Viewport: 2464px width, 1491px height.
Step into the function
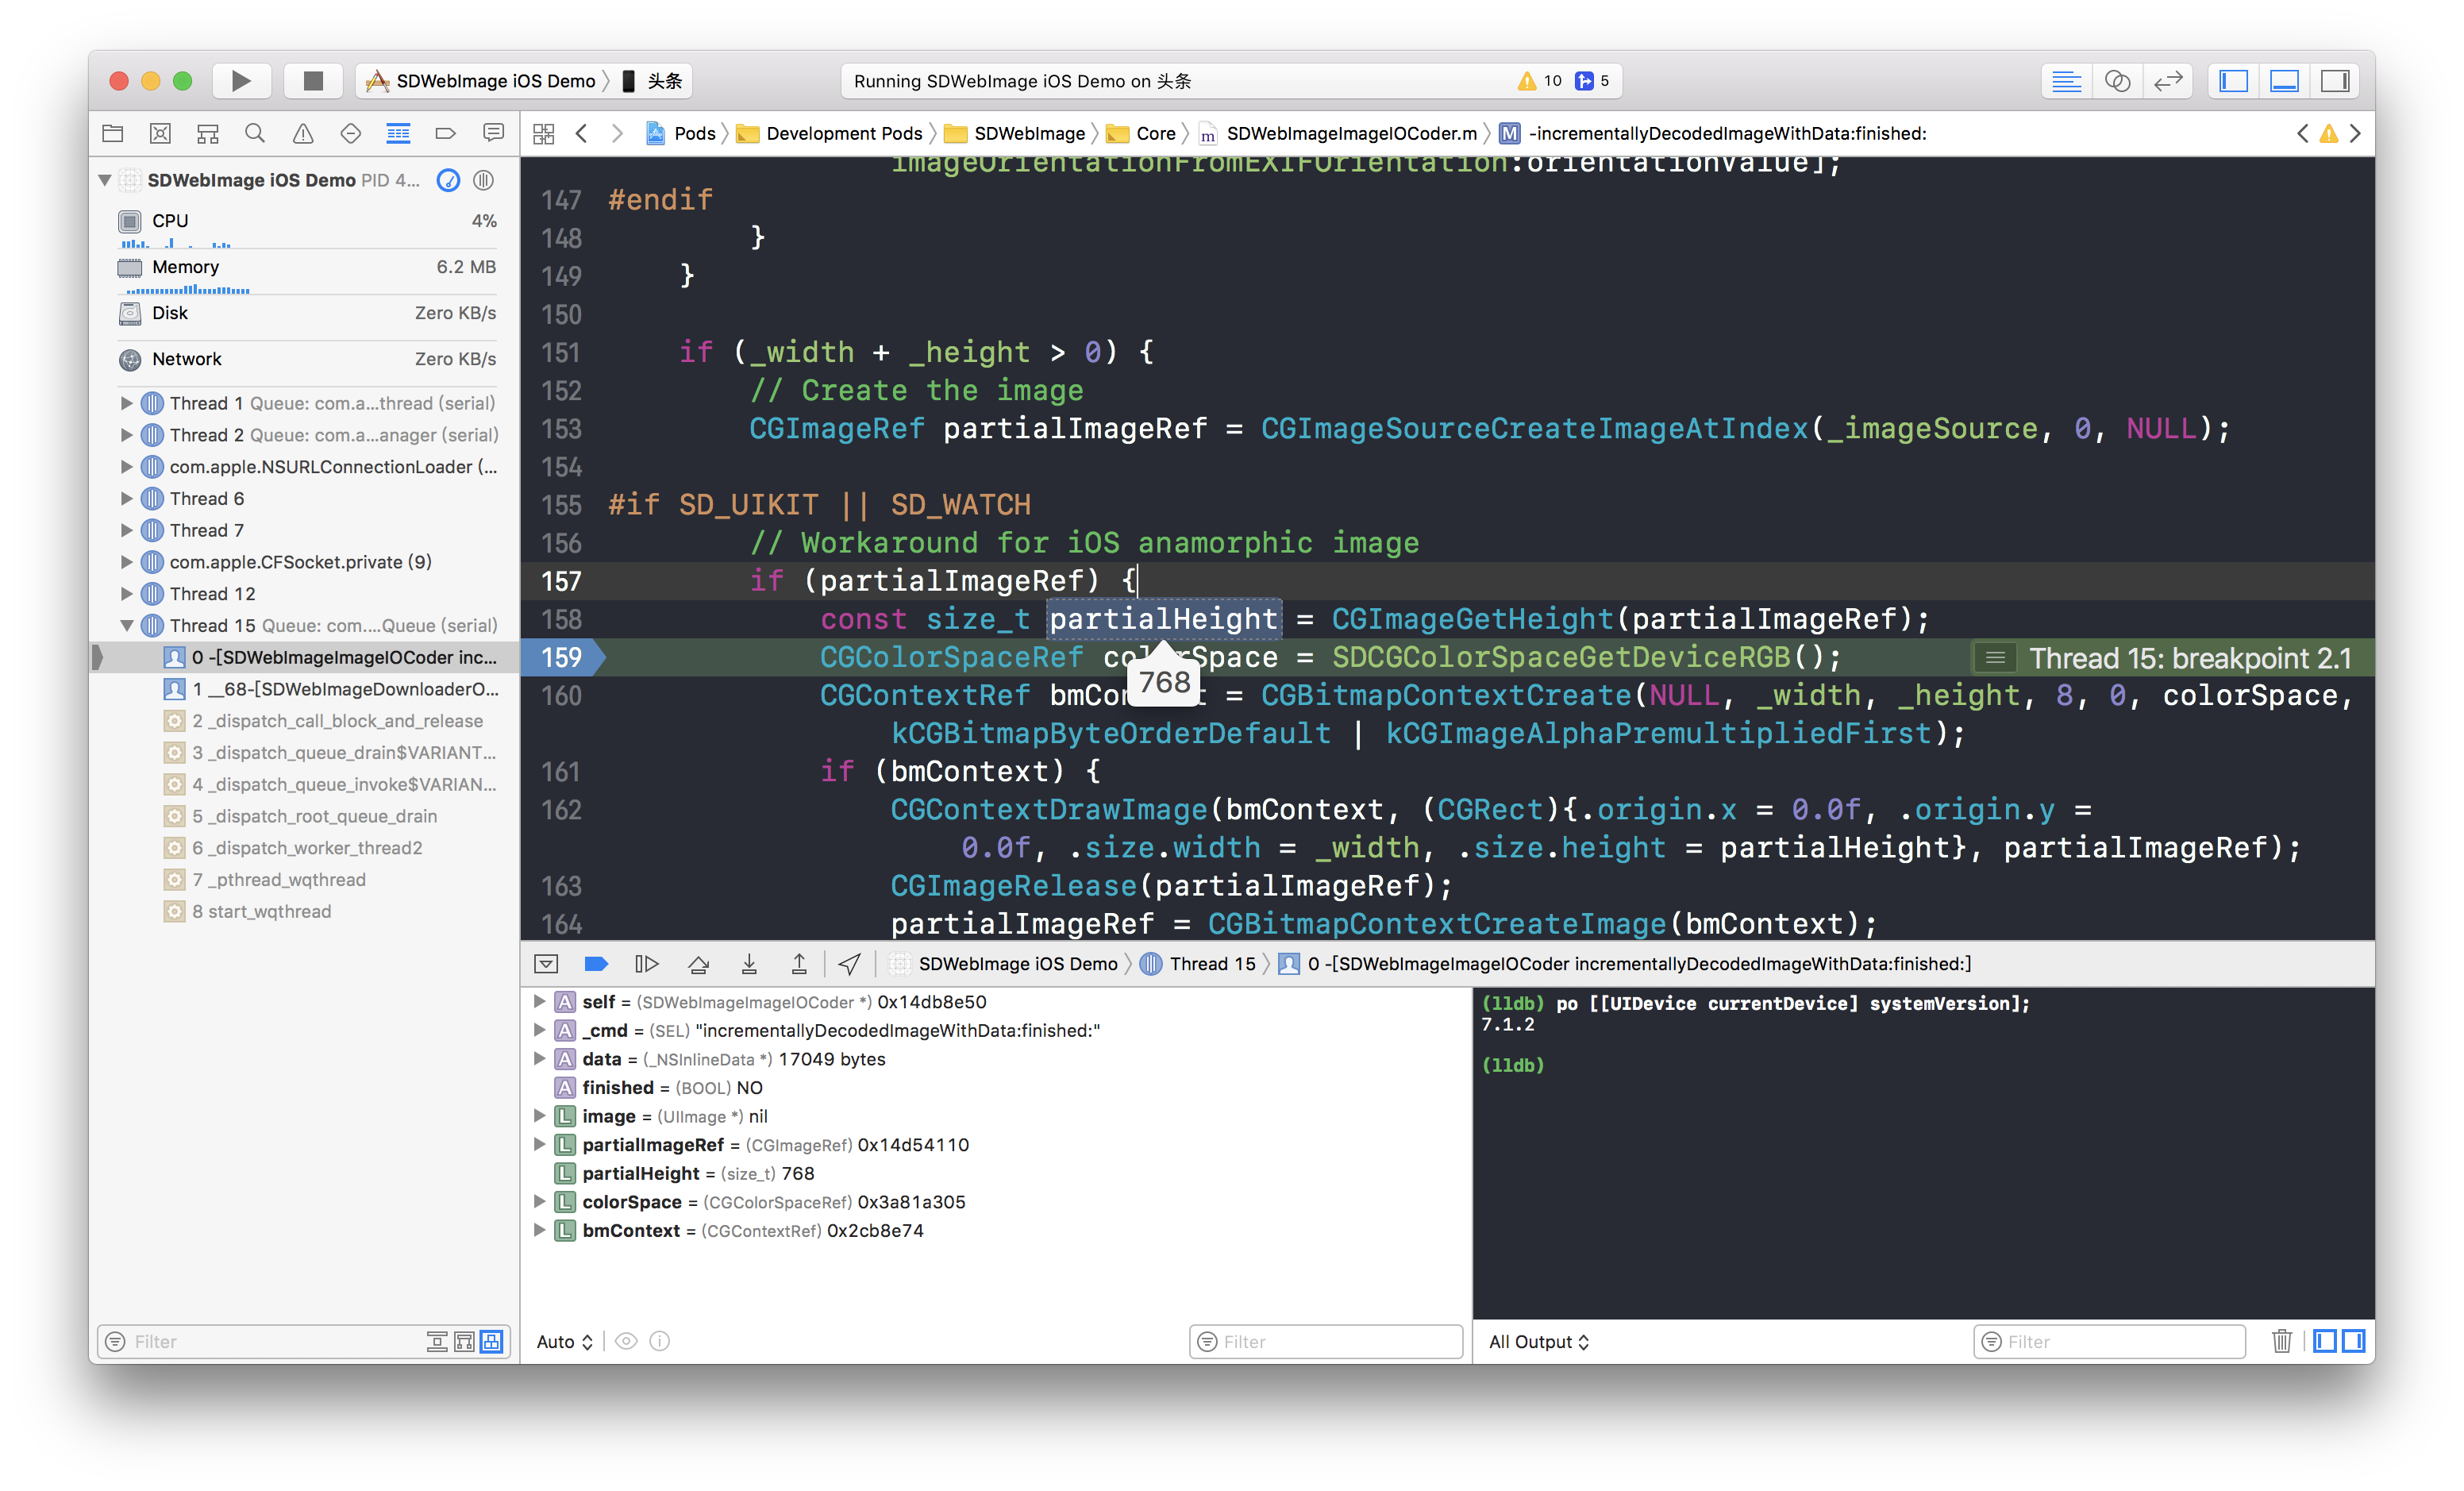tap(749, 964)
